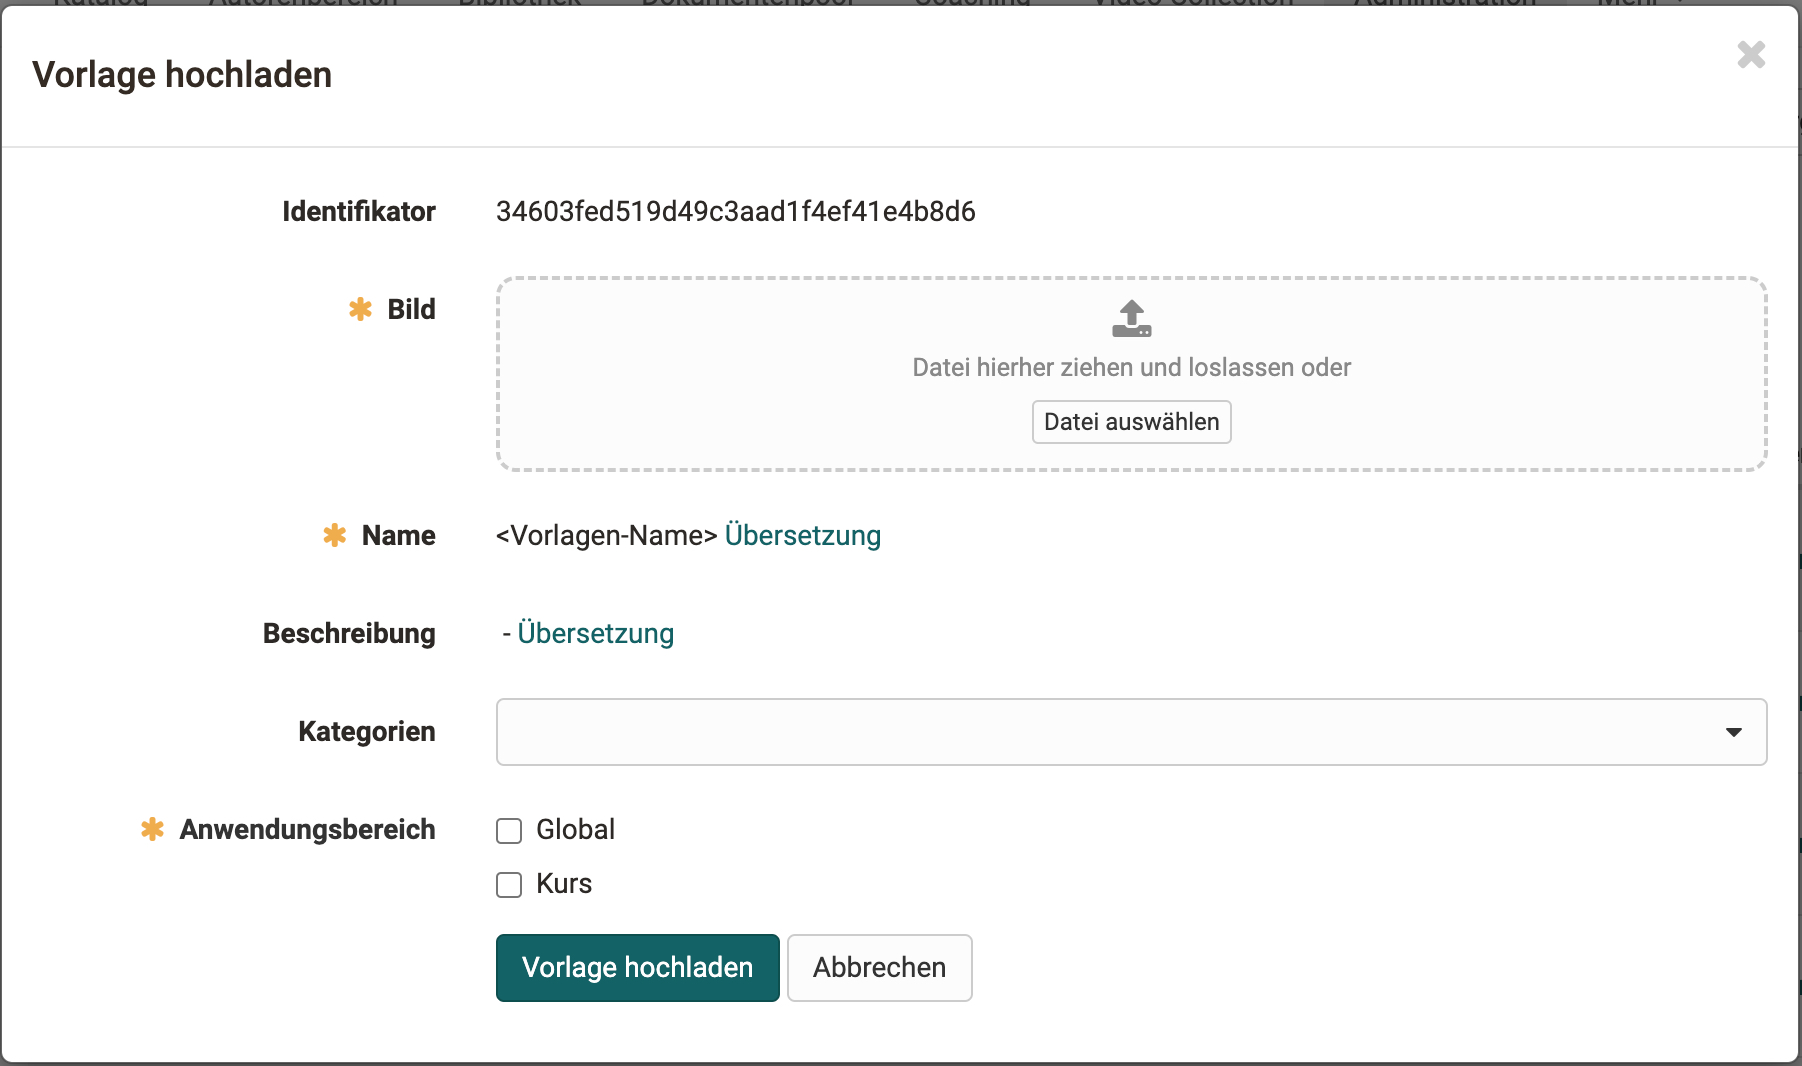Open the Übersetzung link for Name
This screenshot has width=1802, height=1066.
pyautogui.click(x=802, y=536)
